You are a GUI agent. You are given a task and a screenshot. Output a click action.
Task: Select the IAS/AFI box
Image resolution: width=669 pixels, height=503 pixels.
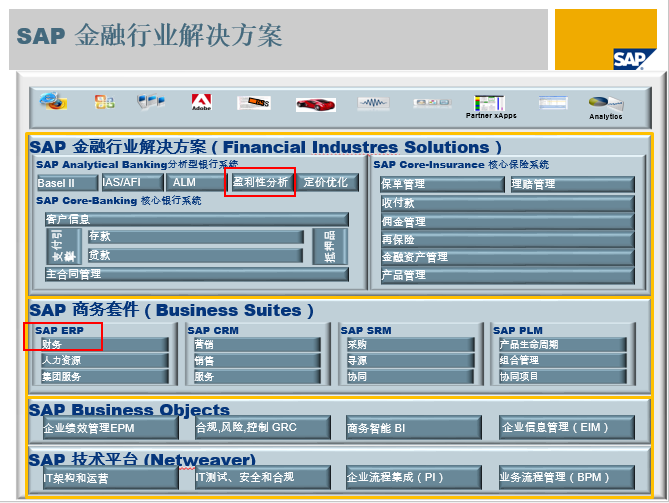tap(133, 183)
